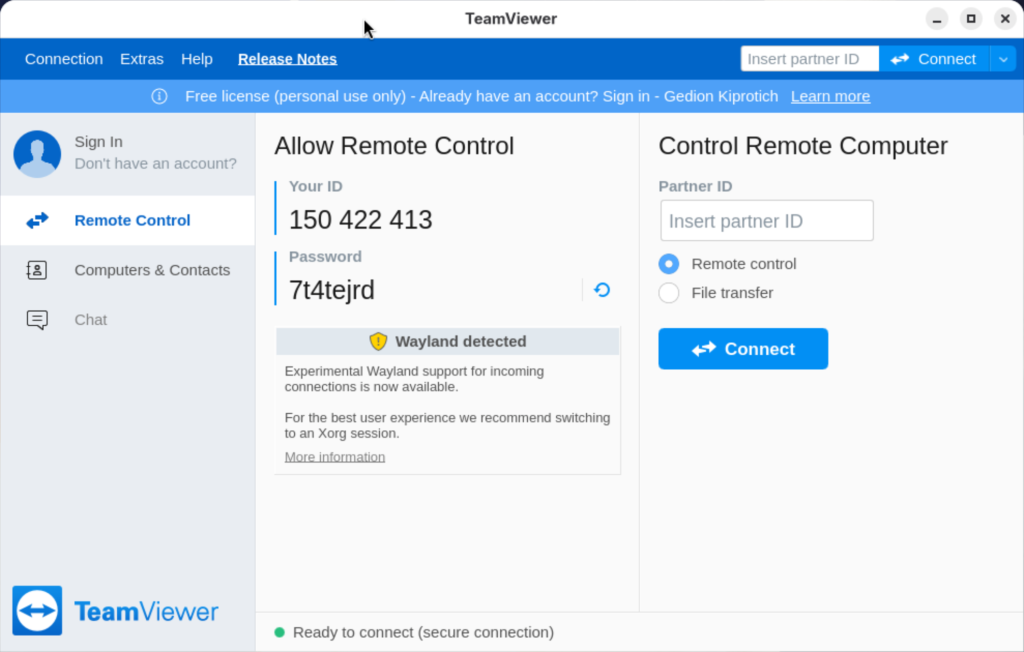Open the Help menu
The height and width of the screenshot is (652, 1024).
click(x=197, y=59)
